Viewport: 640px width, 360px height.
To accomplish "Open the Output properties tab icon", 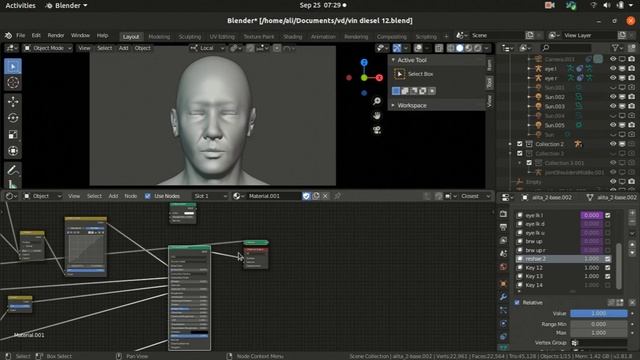I will pyautogui.click(x=503, y=227).
